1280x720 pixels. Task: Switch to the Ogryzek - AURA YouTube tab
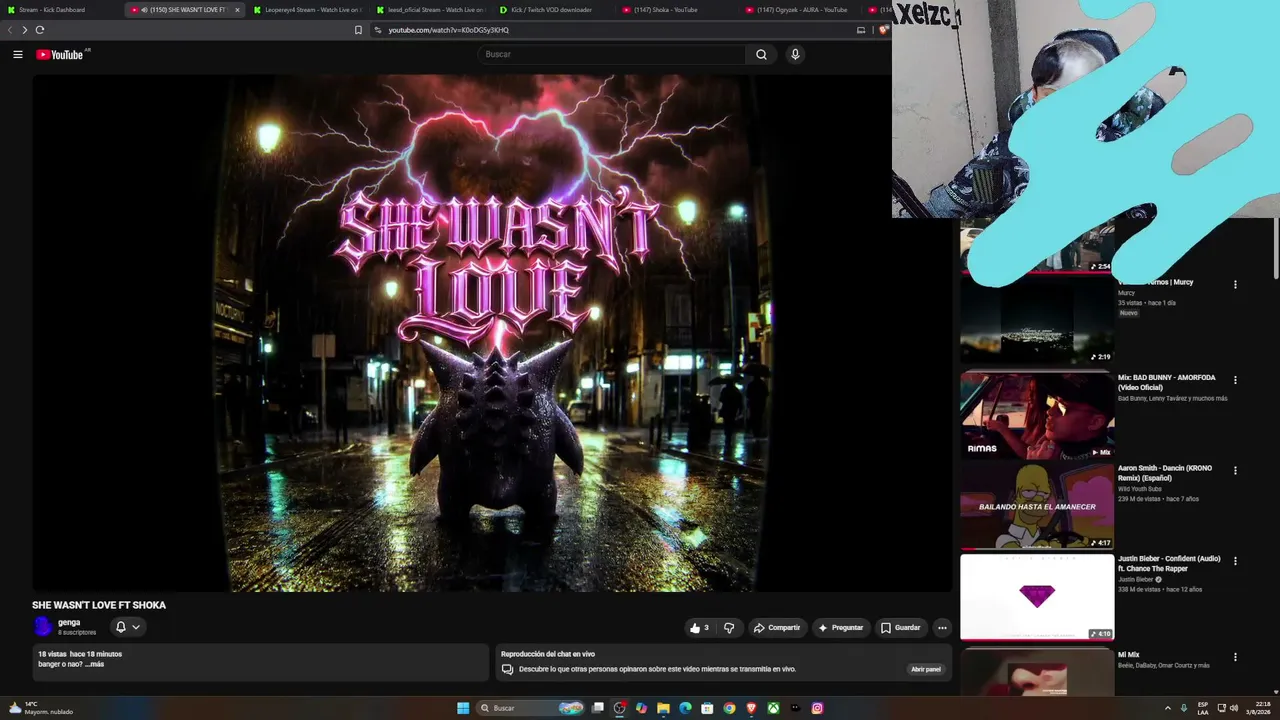pyautogui.click(x=800, y=10)
